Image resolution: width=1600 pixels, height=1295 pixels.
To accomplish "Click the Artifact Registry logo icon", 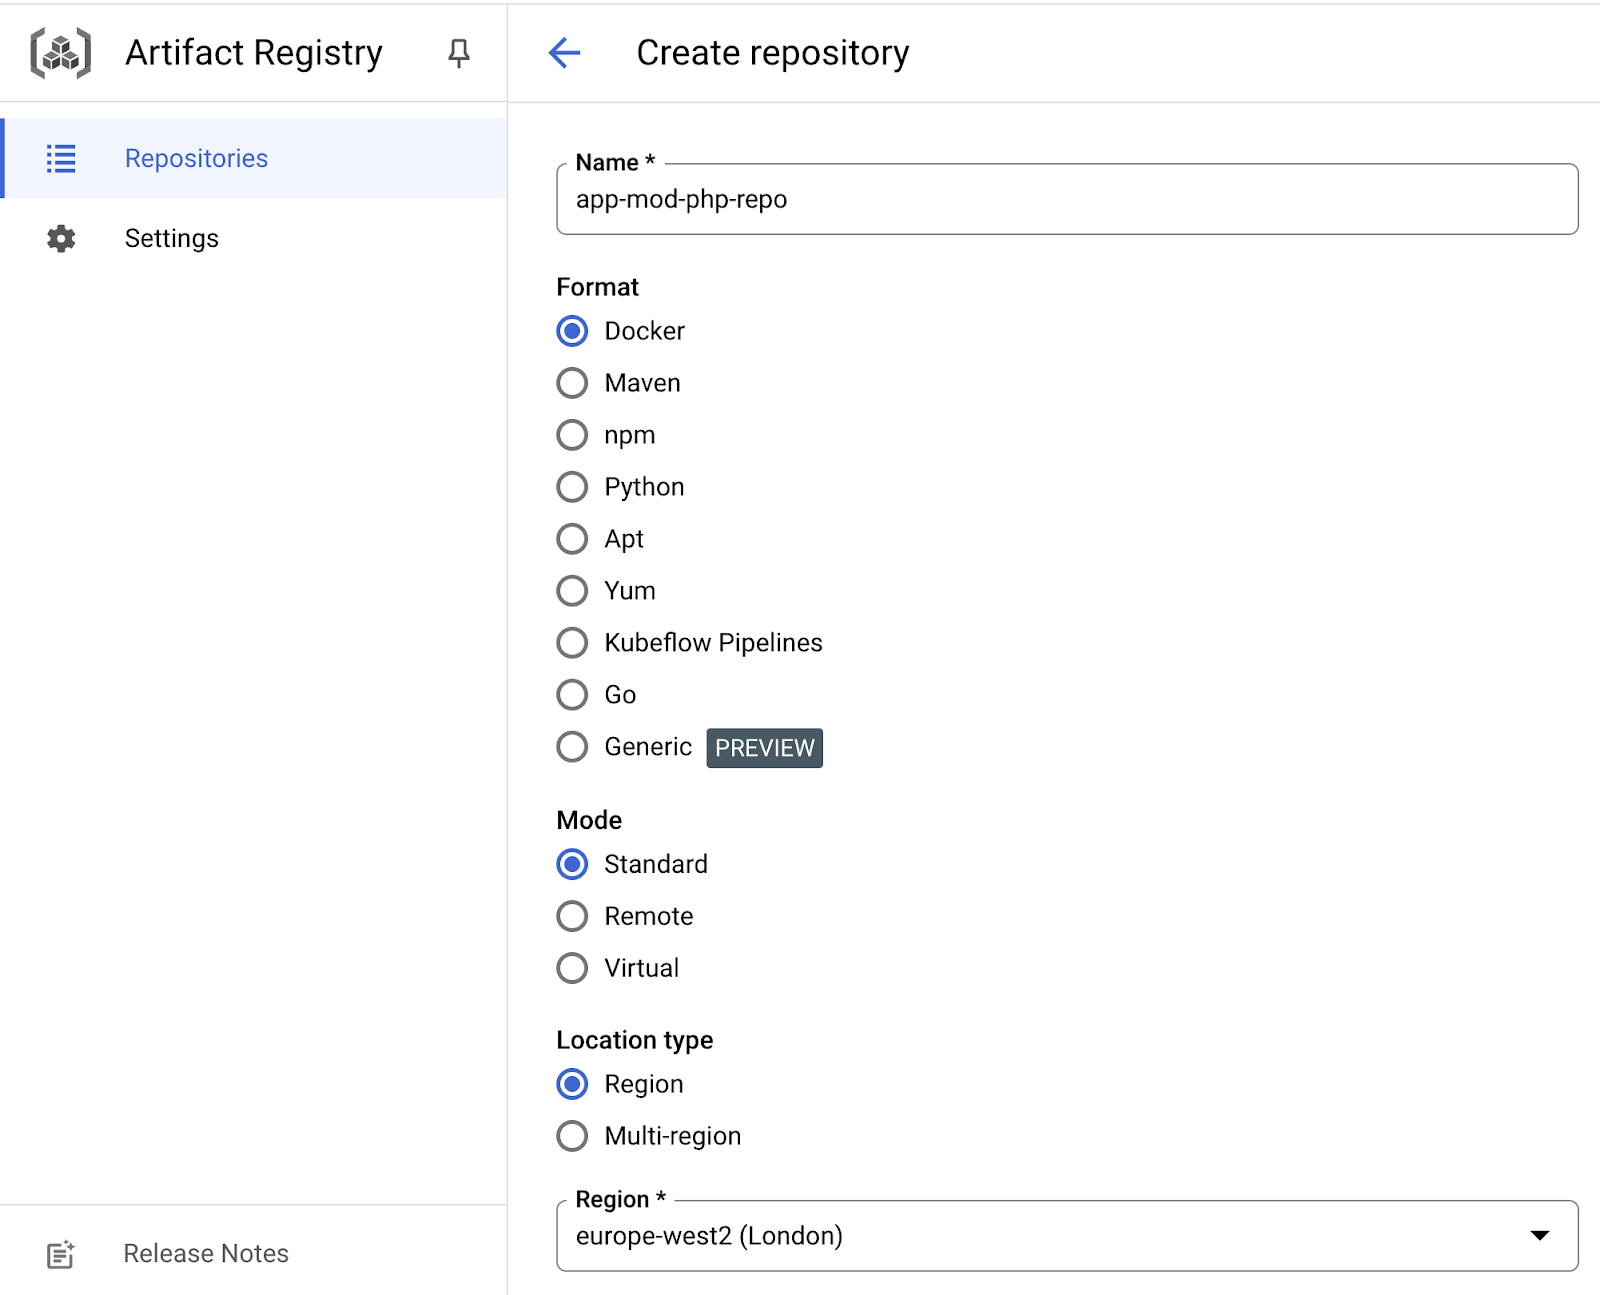I will [x=61, y=53].
